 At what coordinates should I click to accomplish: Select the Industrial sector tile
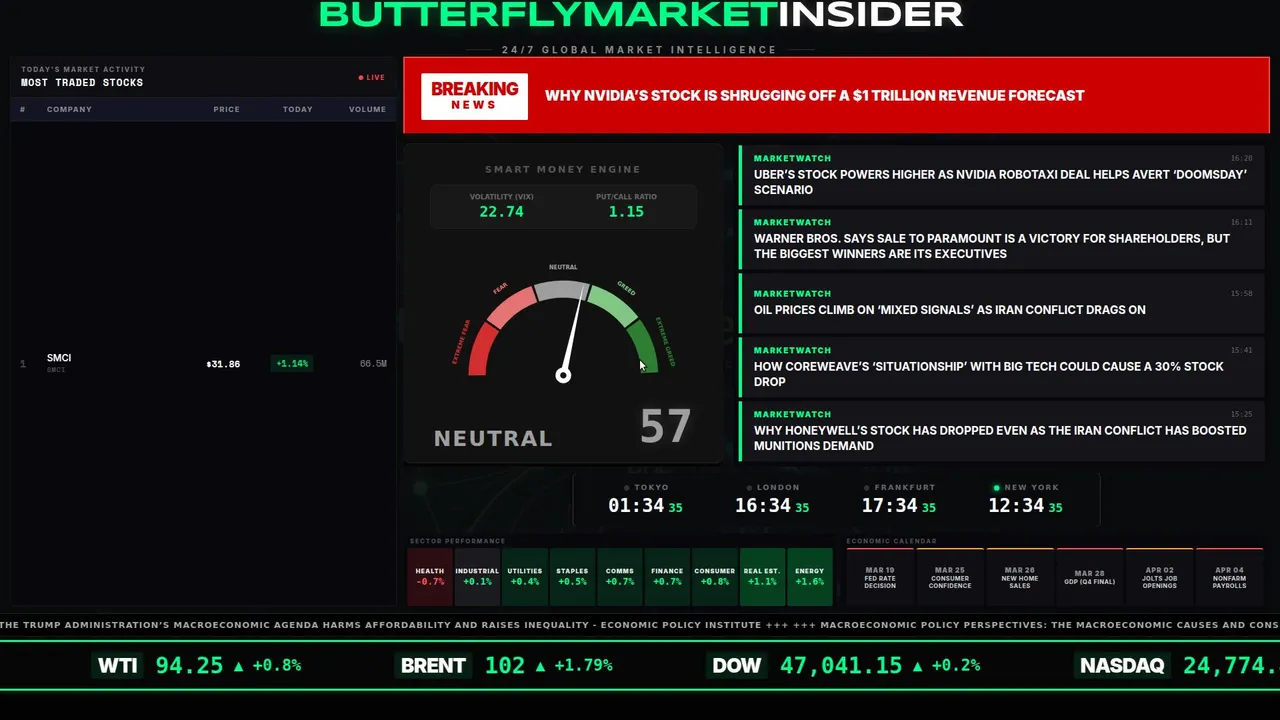coord(477,576)
